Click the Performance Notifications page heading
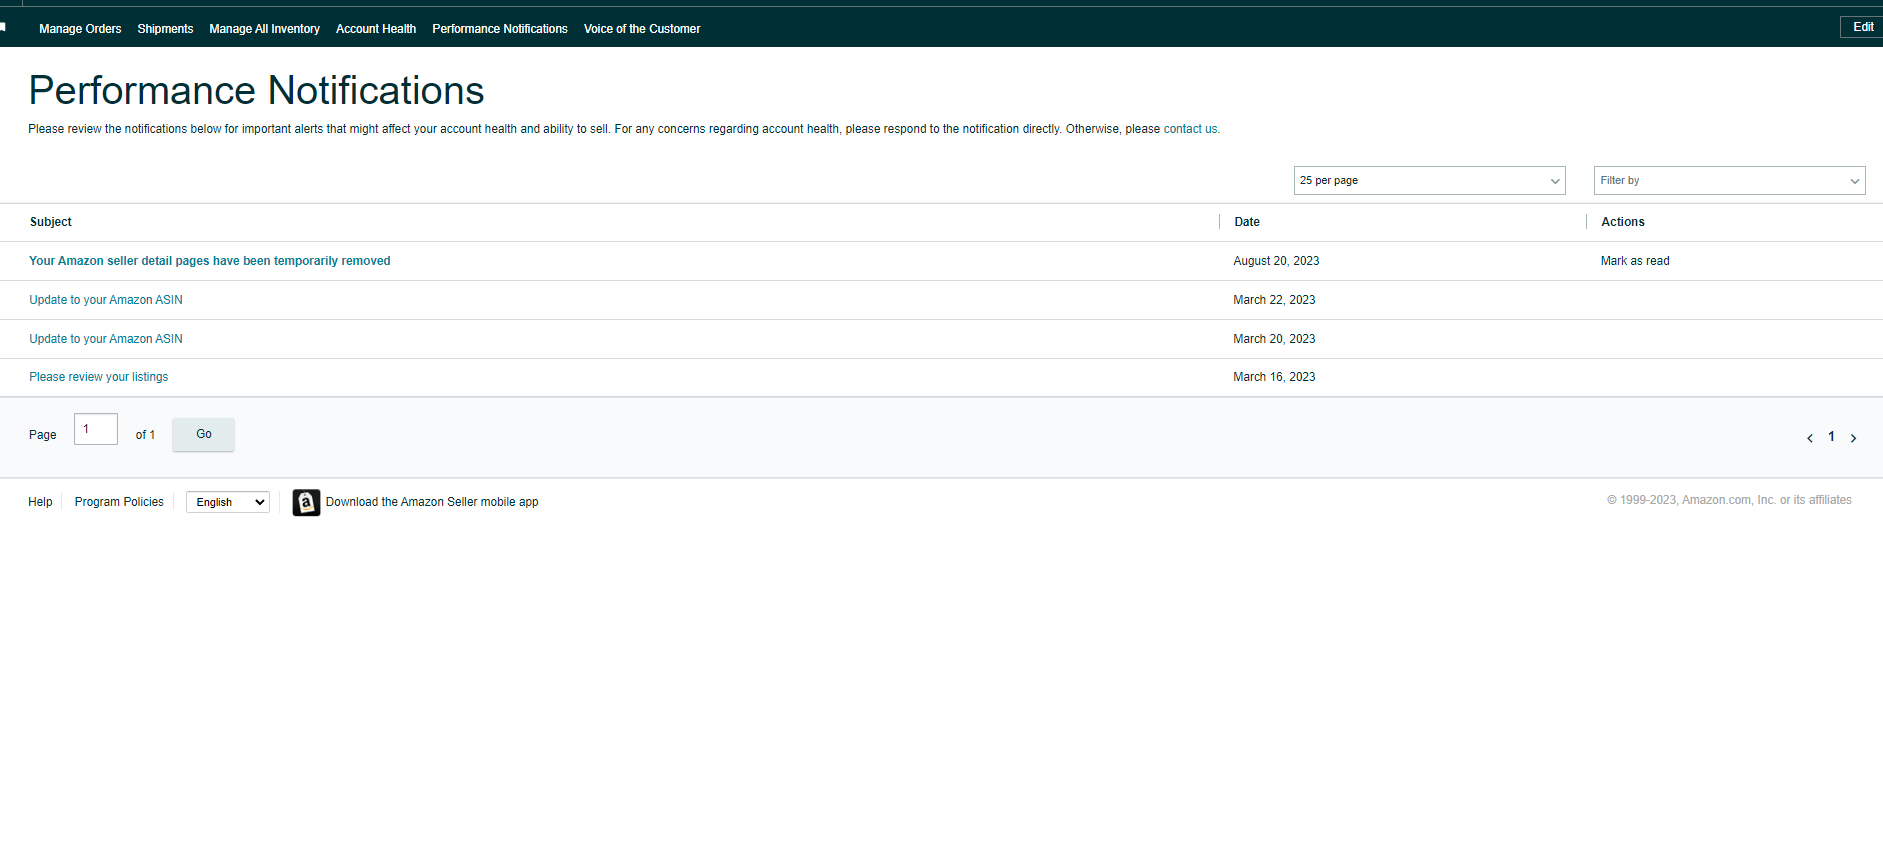 tap(256, 90)
